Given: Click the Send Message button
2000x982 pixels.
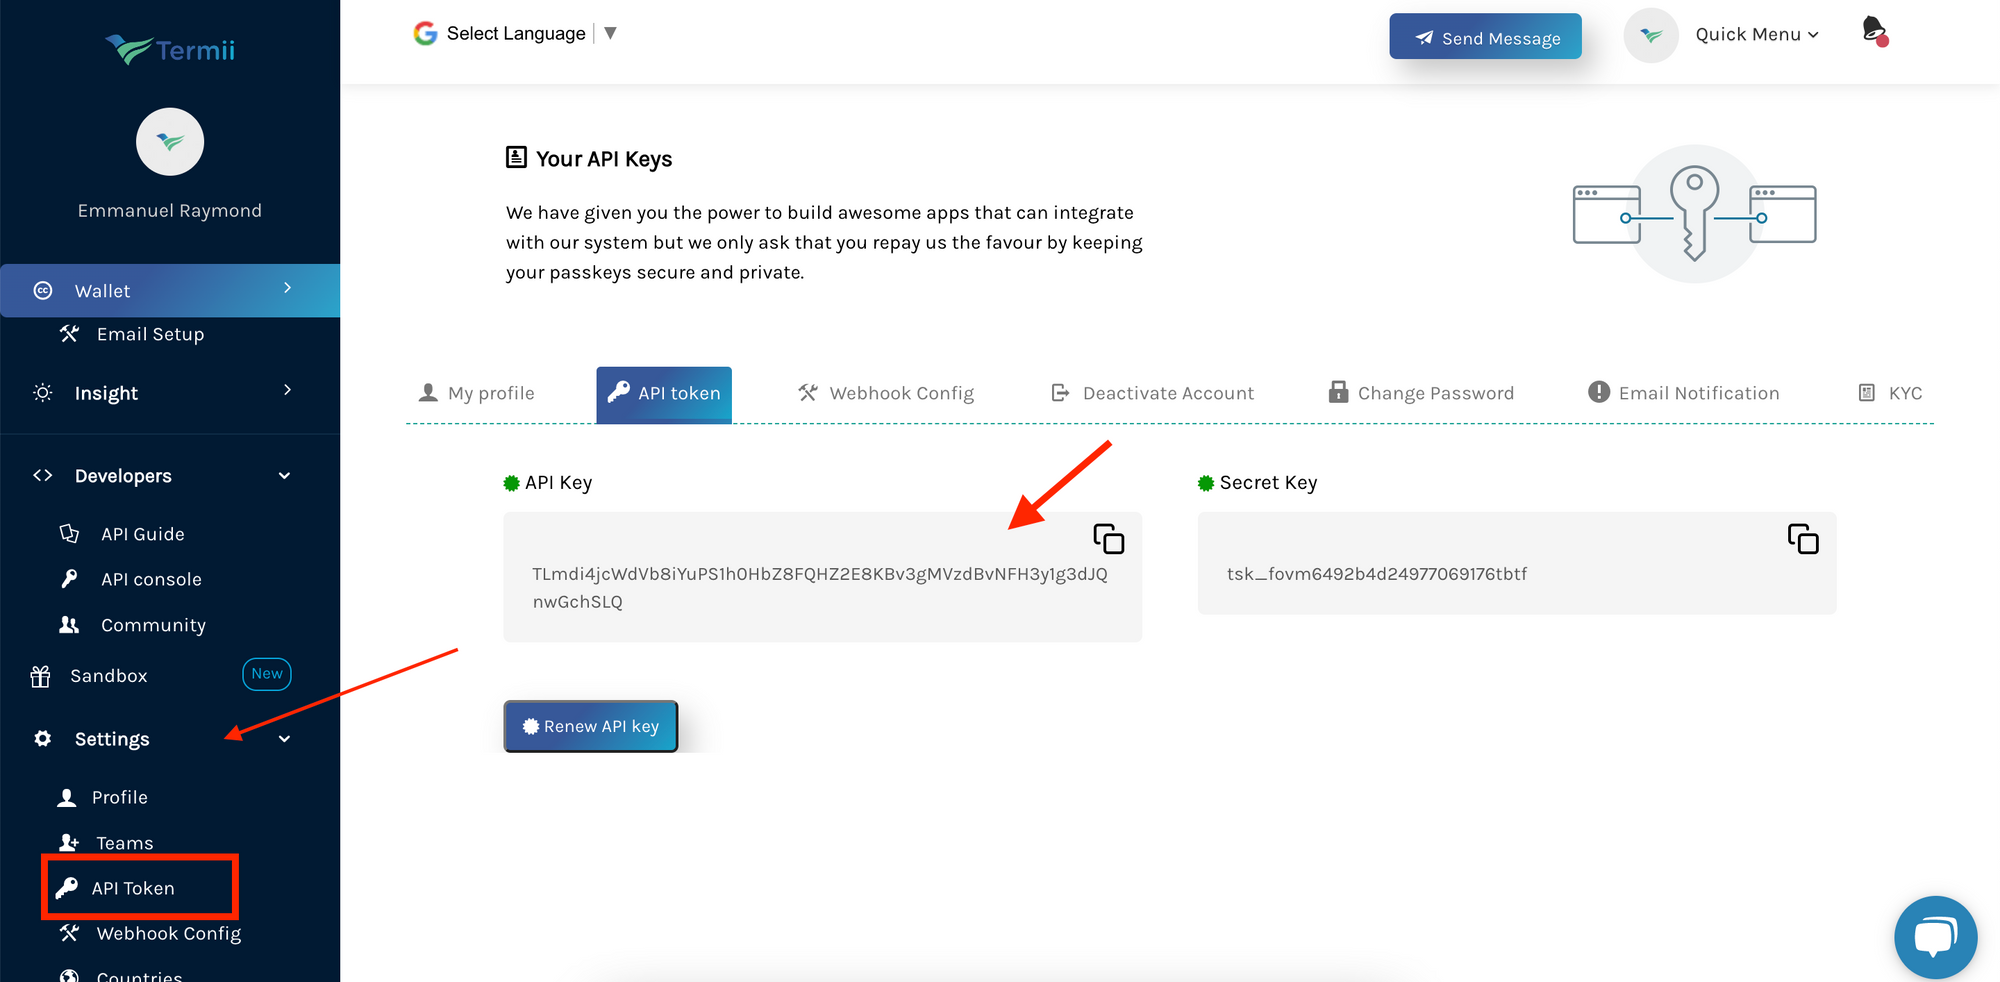Looking at the screenshot, I should [1485, 37].
